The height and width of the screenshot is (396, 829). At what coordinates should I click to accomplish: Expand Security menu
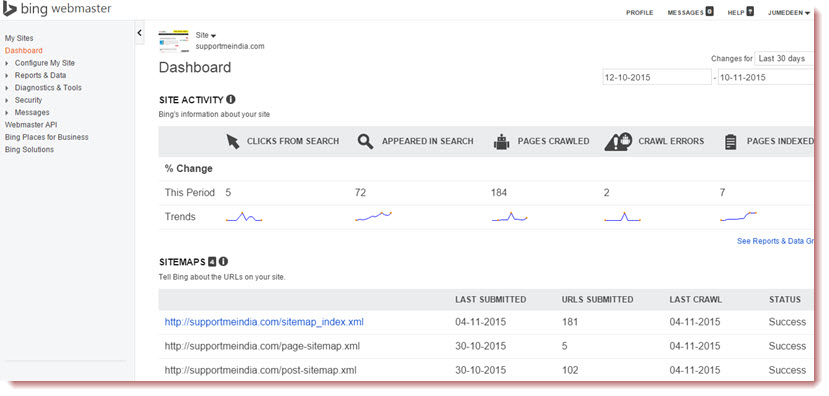tap(24, 100)
